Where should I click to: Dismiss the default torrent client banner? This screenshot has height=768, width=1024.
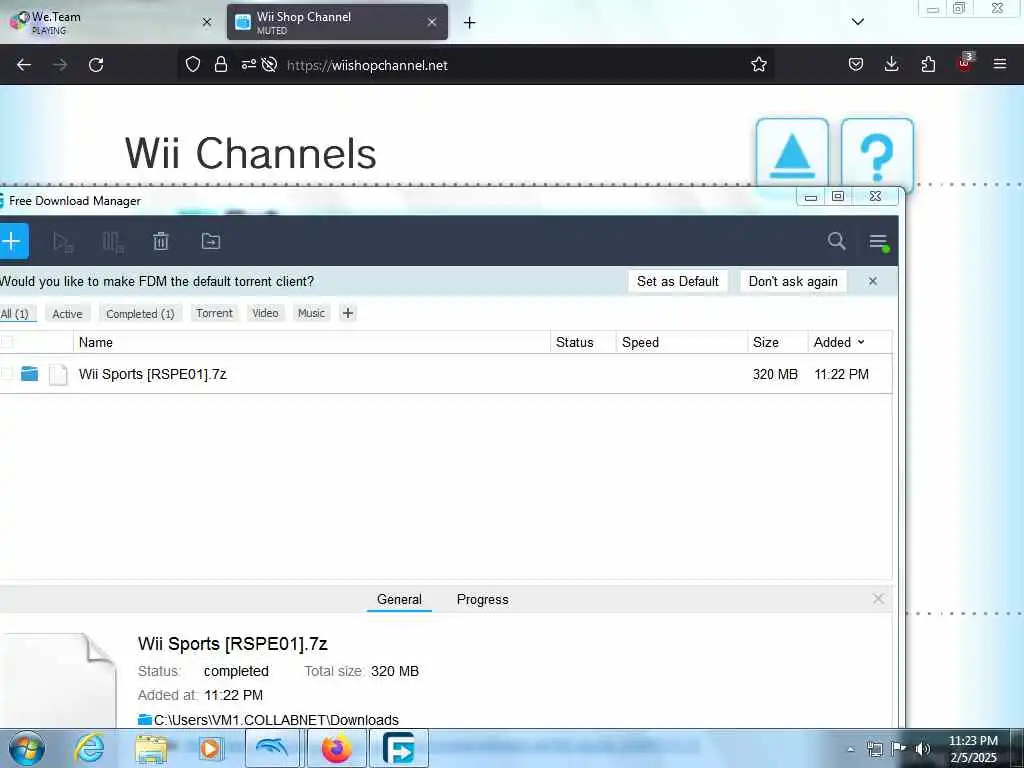pos(872,281)
